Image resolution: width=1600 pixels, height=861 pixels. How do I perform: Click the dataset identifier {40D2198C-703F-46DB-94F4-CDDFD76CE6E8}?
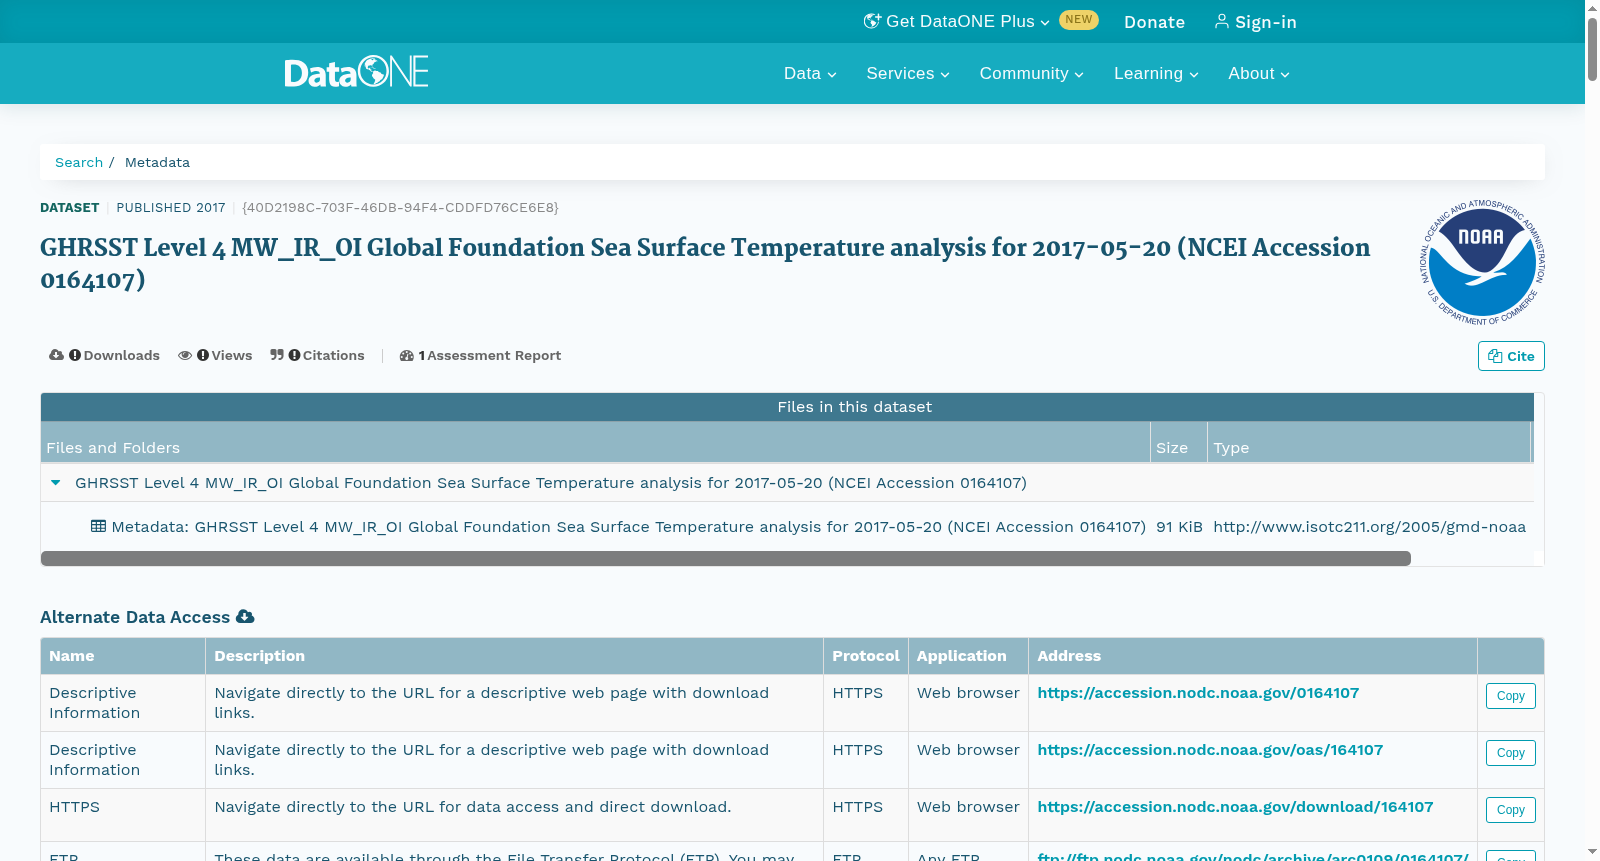click(x=400, y=207)
